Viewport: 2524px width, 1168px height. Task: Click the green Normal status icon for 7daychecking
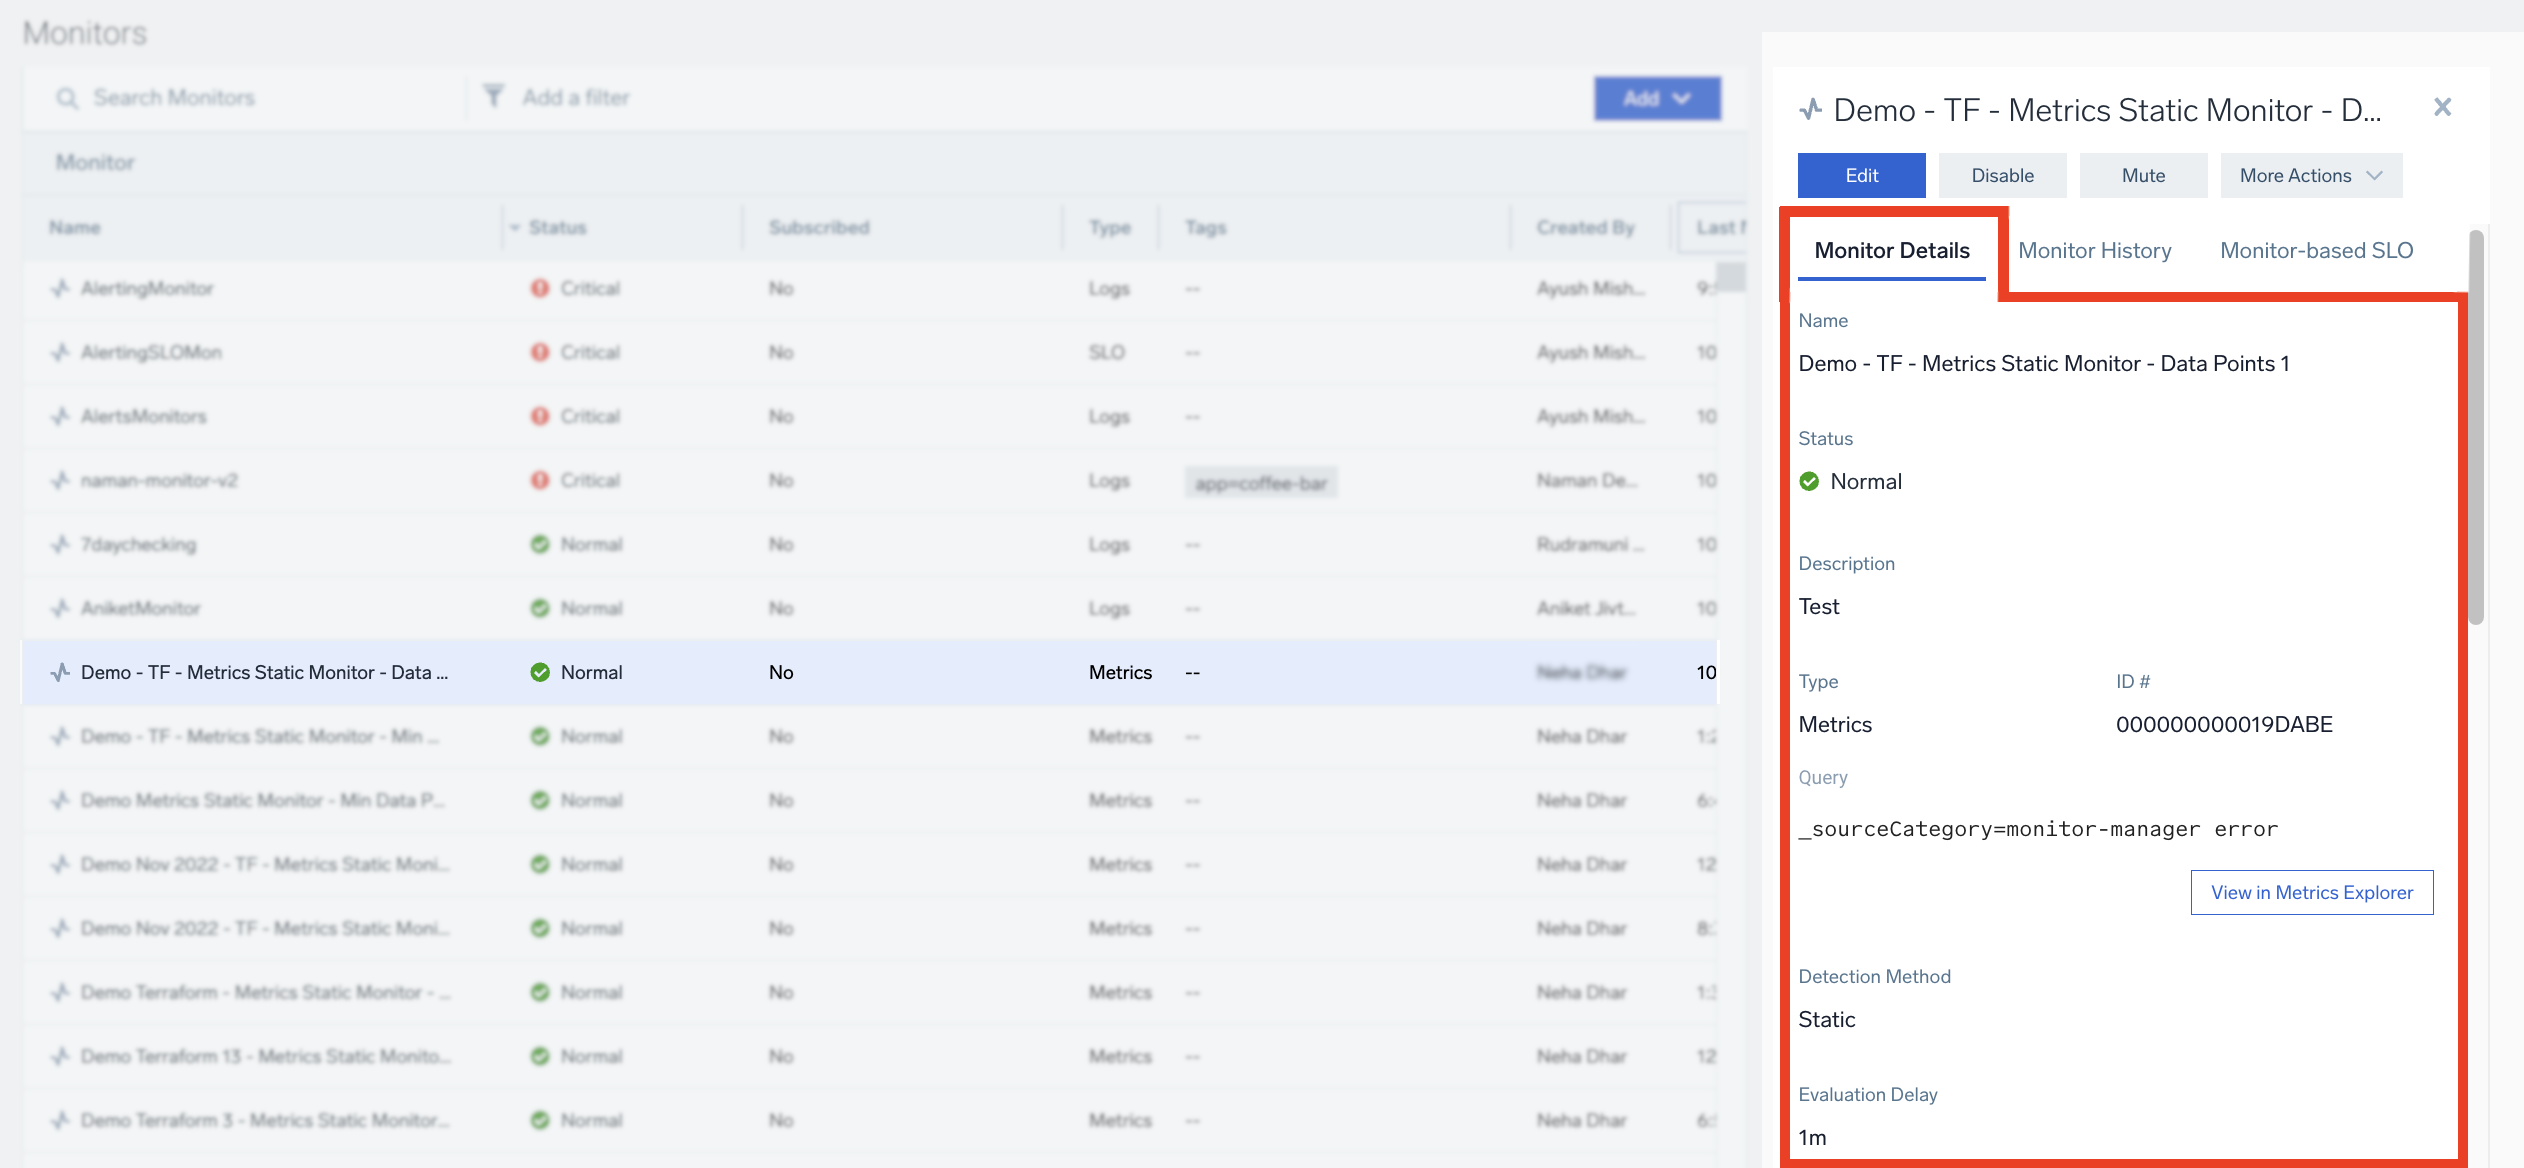click(540, 544)
